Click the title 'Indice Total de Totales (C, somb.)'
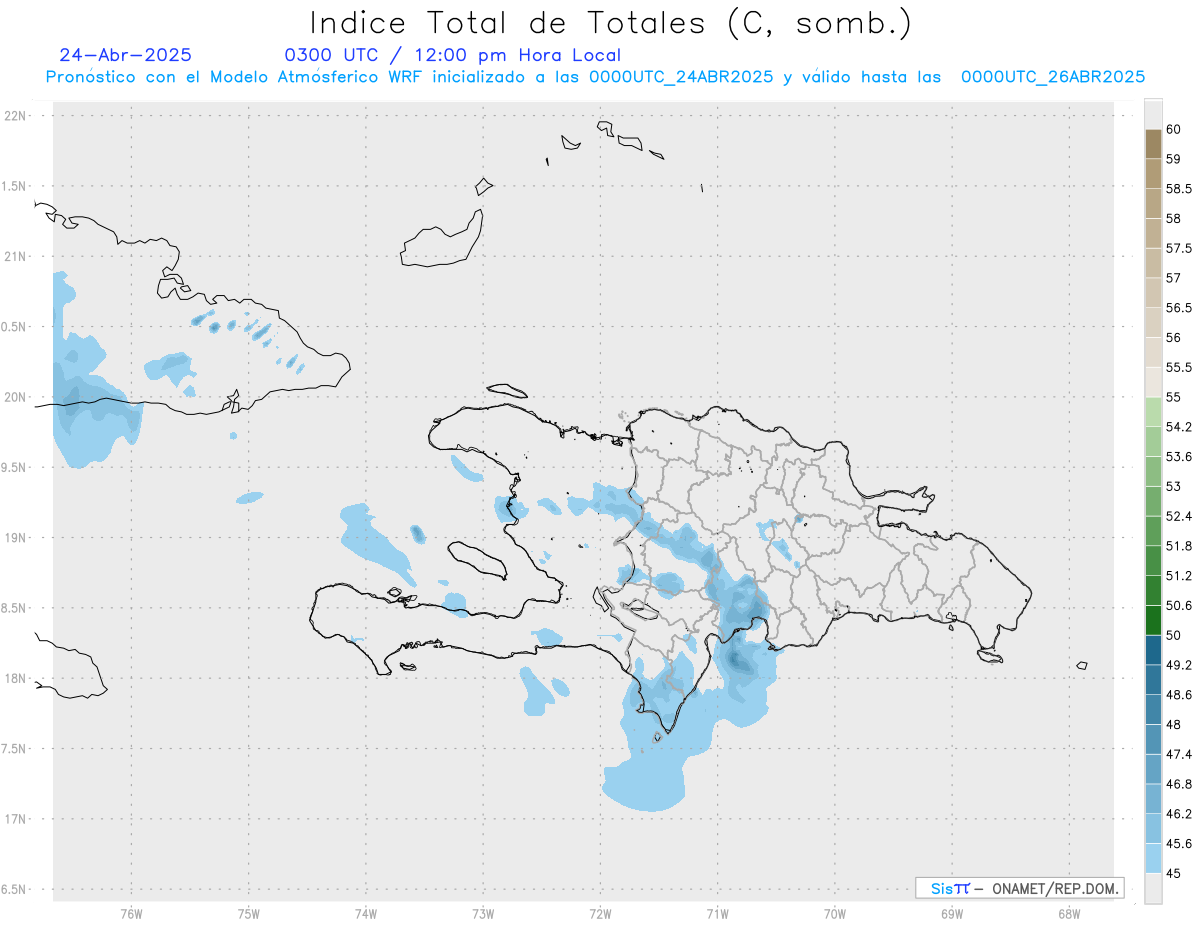The image size is (1200, 927). click(610, 23)
